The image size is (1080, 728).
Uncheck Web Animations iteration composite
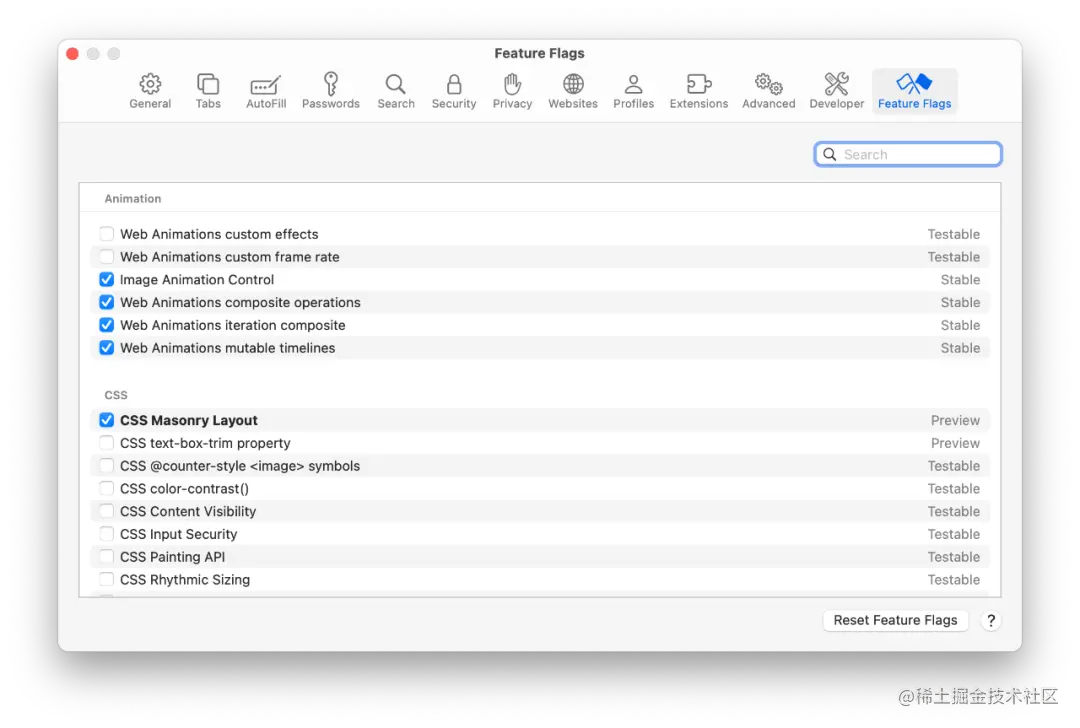tap(107, 325)
